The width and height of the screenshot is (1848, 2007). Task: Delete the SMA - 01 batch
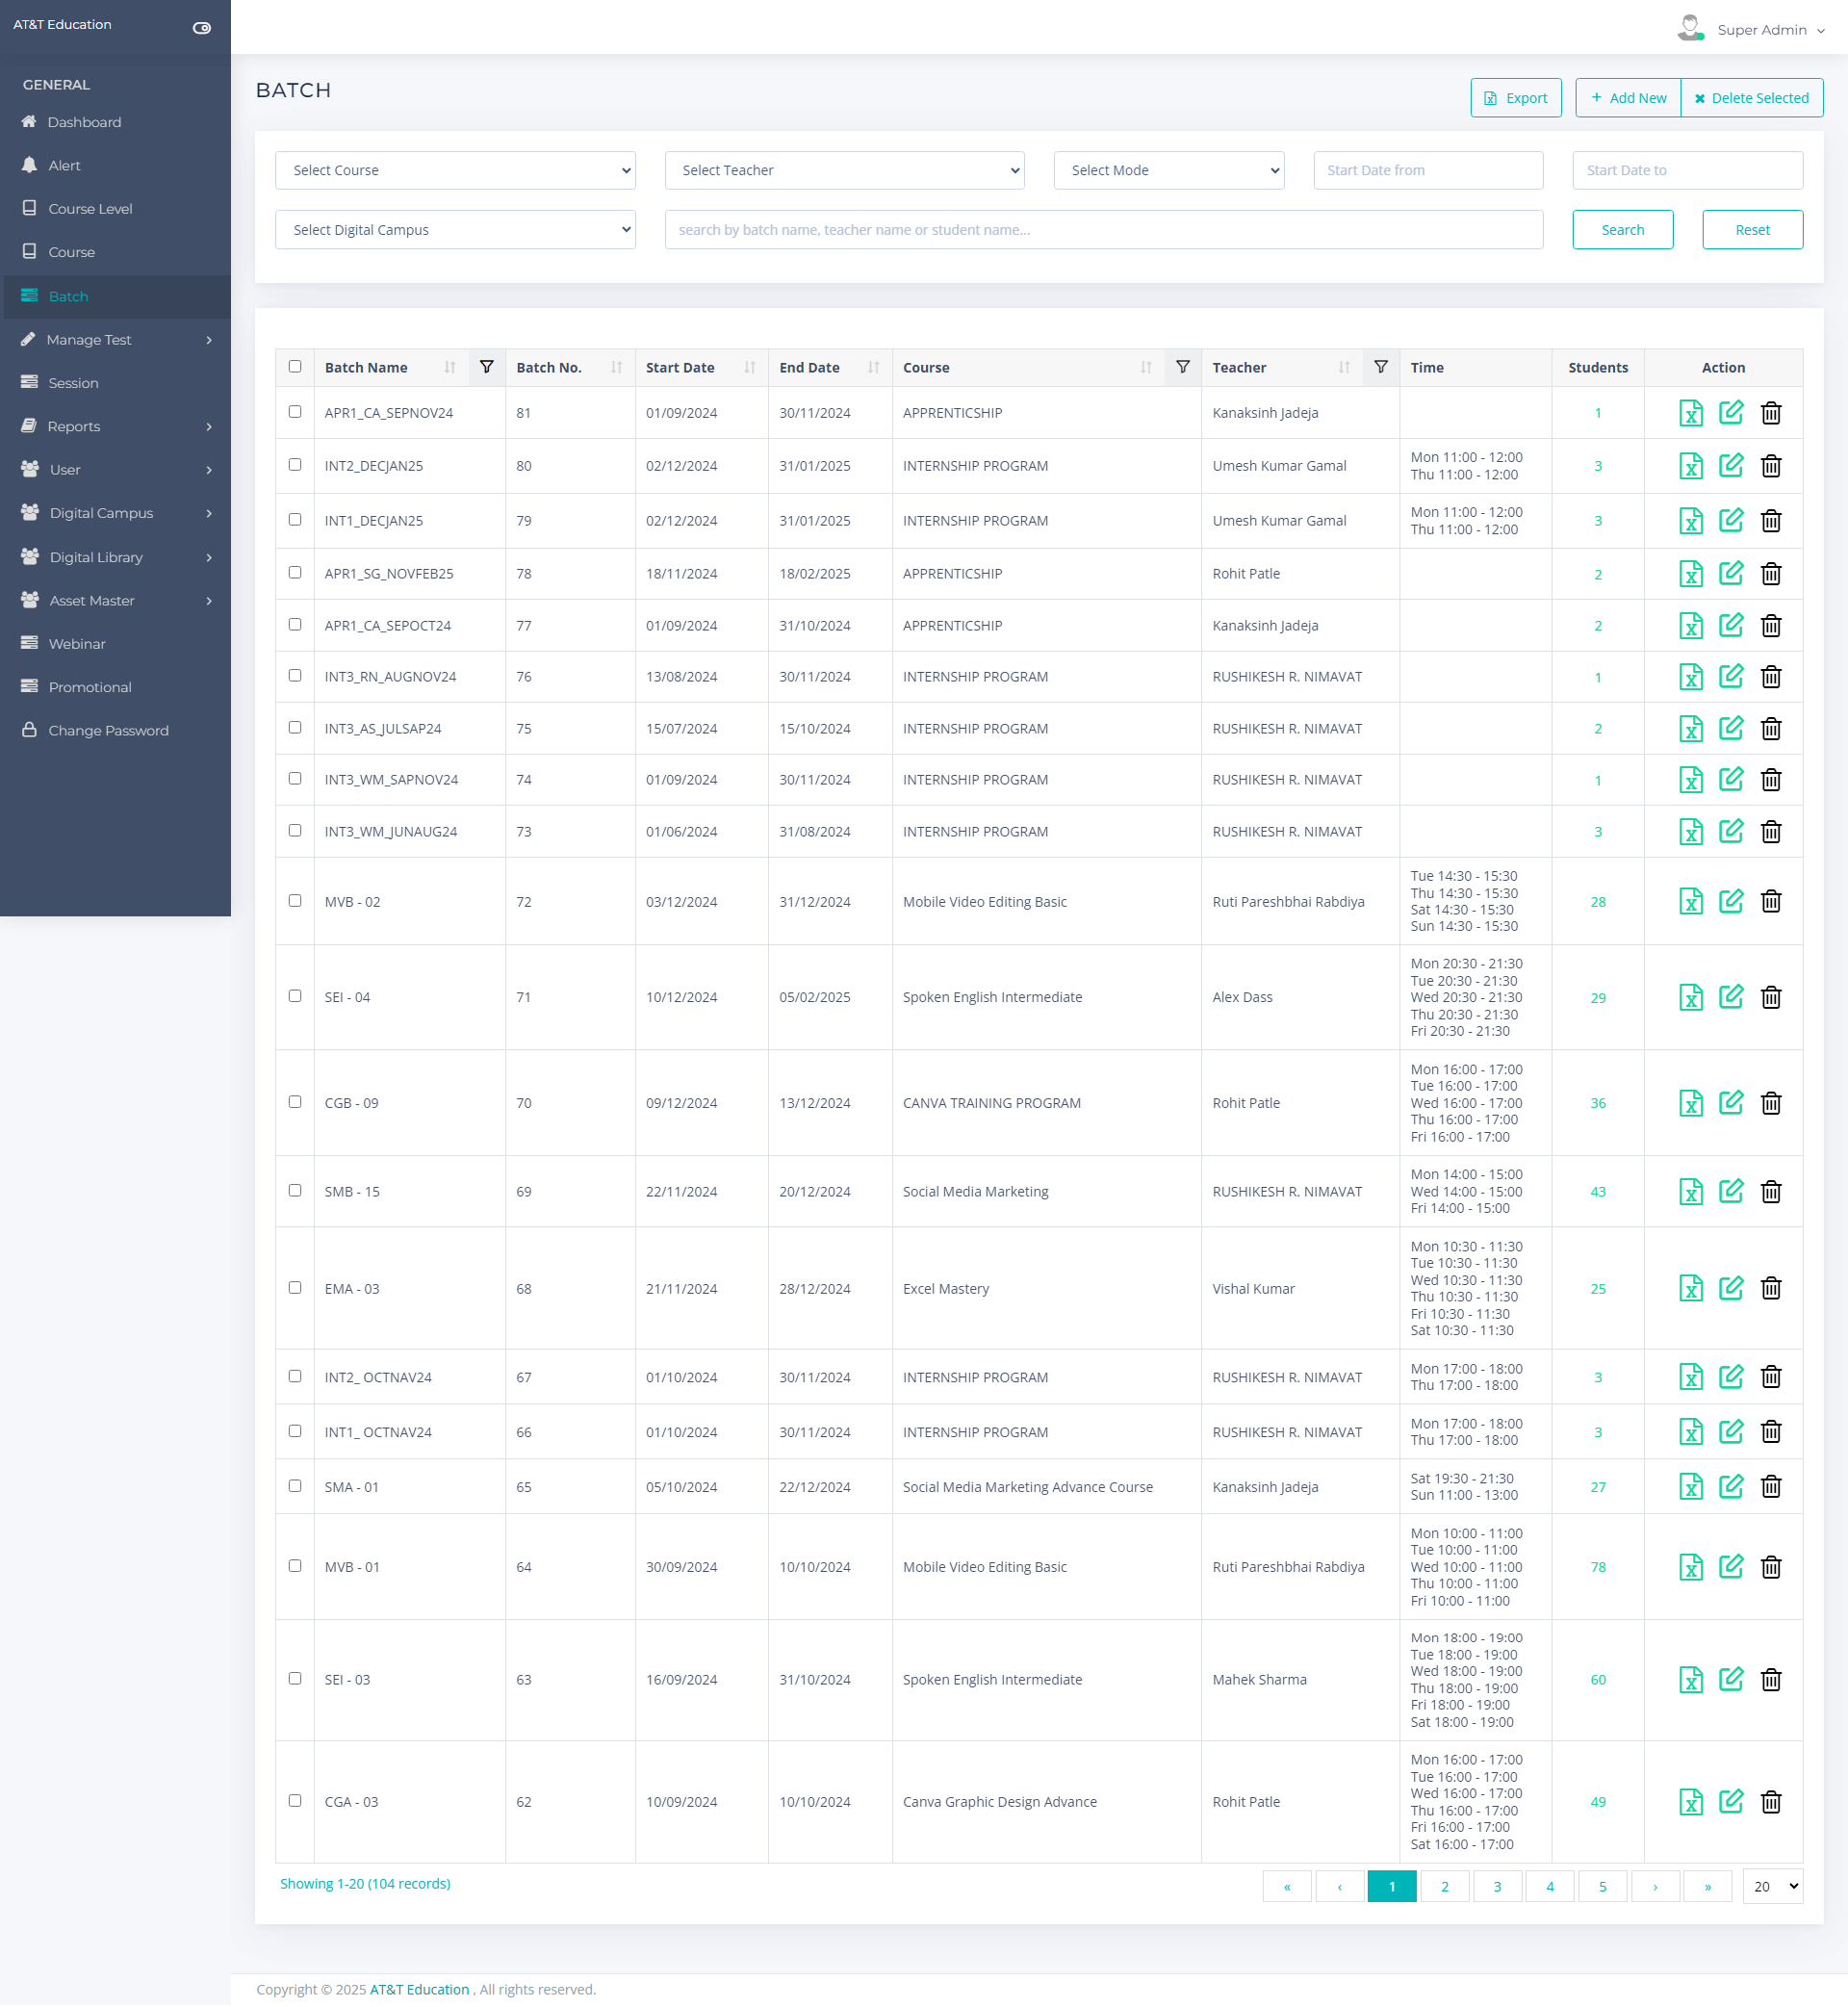click(x=1770, y=1487)
